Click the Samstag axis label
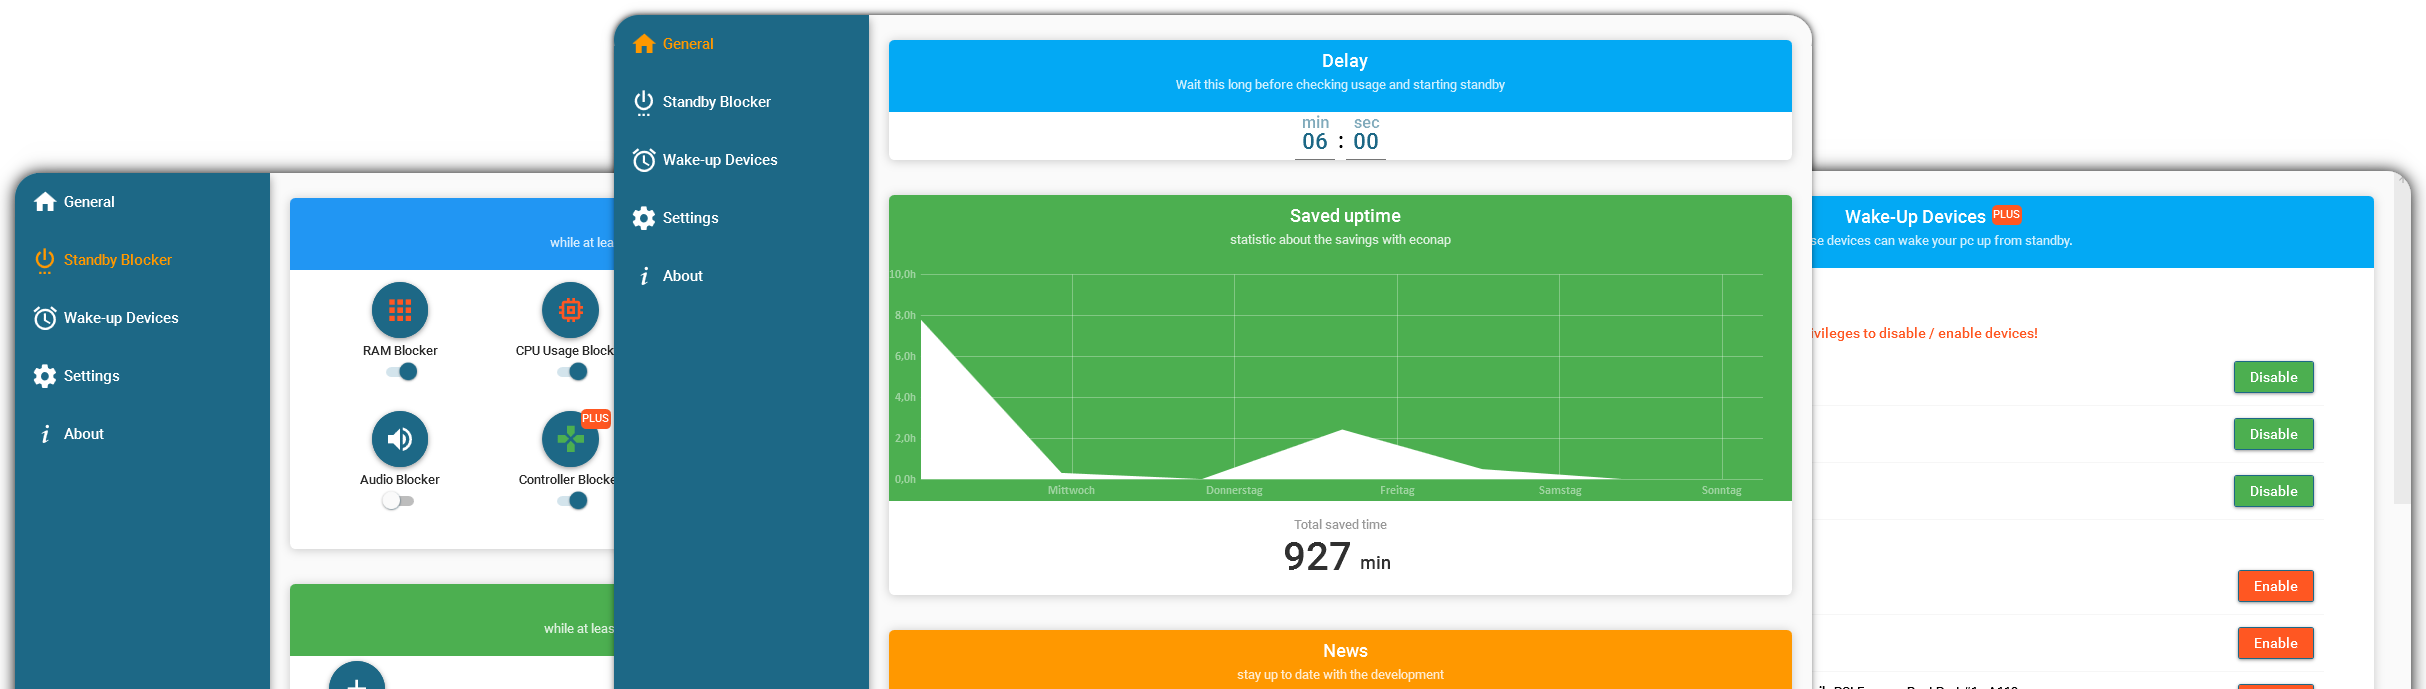The width and height of the screenshot is (2426, 689). point(1560,490)
